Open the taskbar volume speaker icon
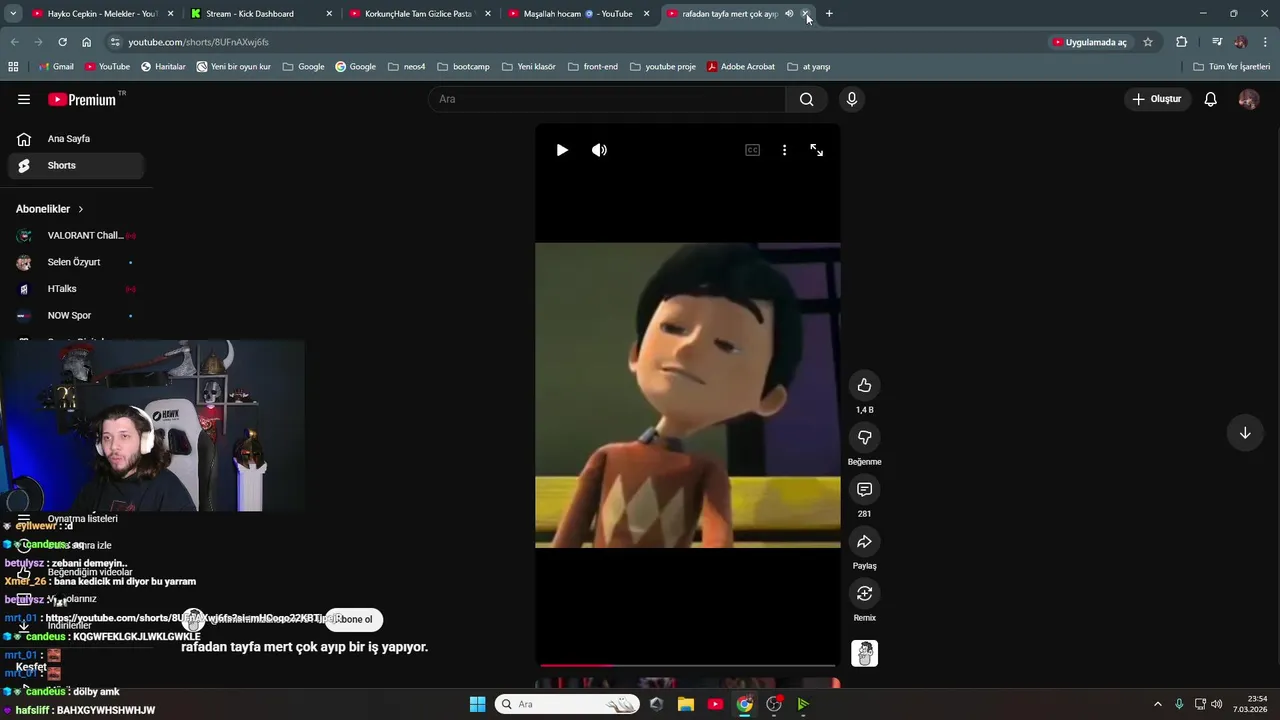This screenshot has width=1280, height=720. point(1217,704)
